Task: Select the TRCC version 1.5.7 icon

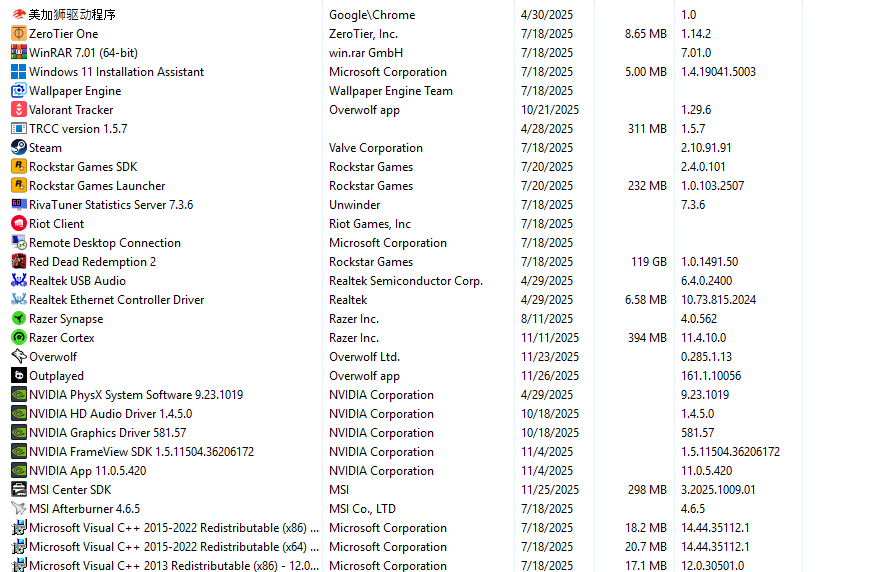Action: 19,129
